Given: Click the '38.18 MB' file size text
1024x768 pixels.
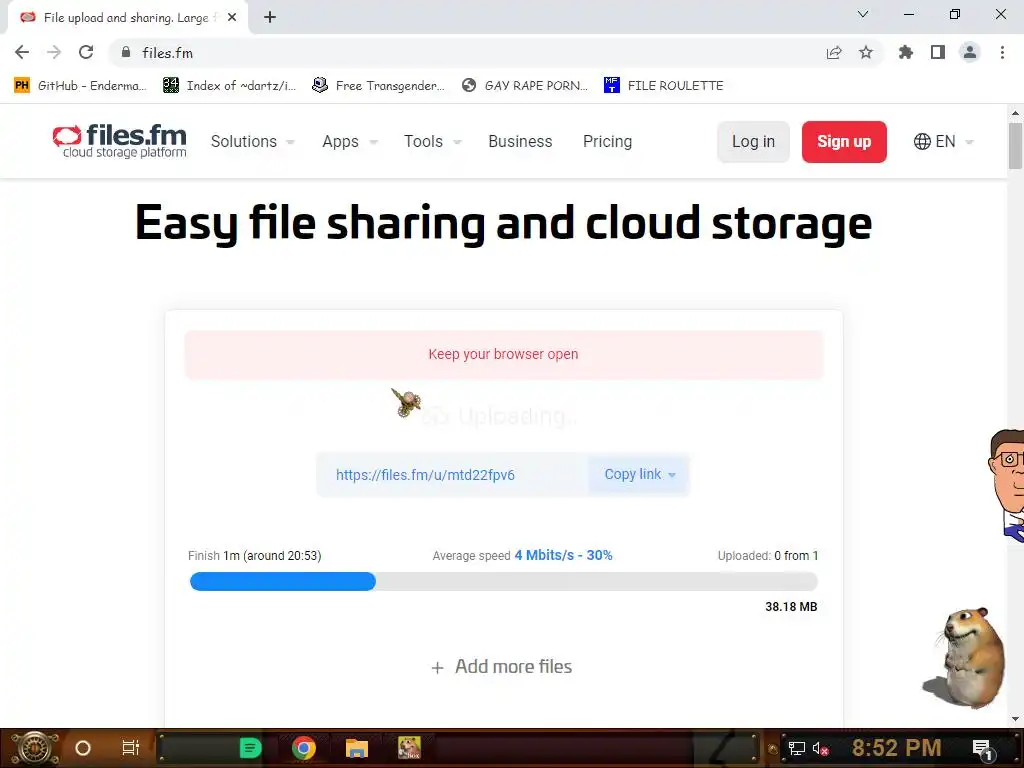Looking at the screenshot, I should 791,607.
